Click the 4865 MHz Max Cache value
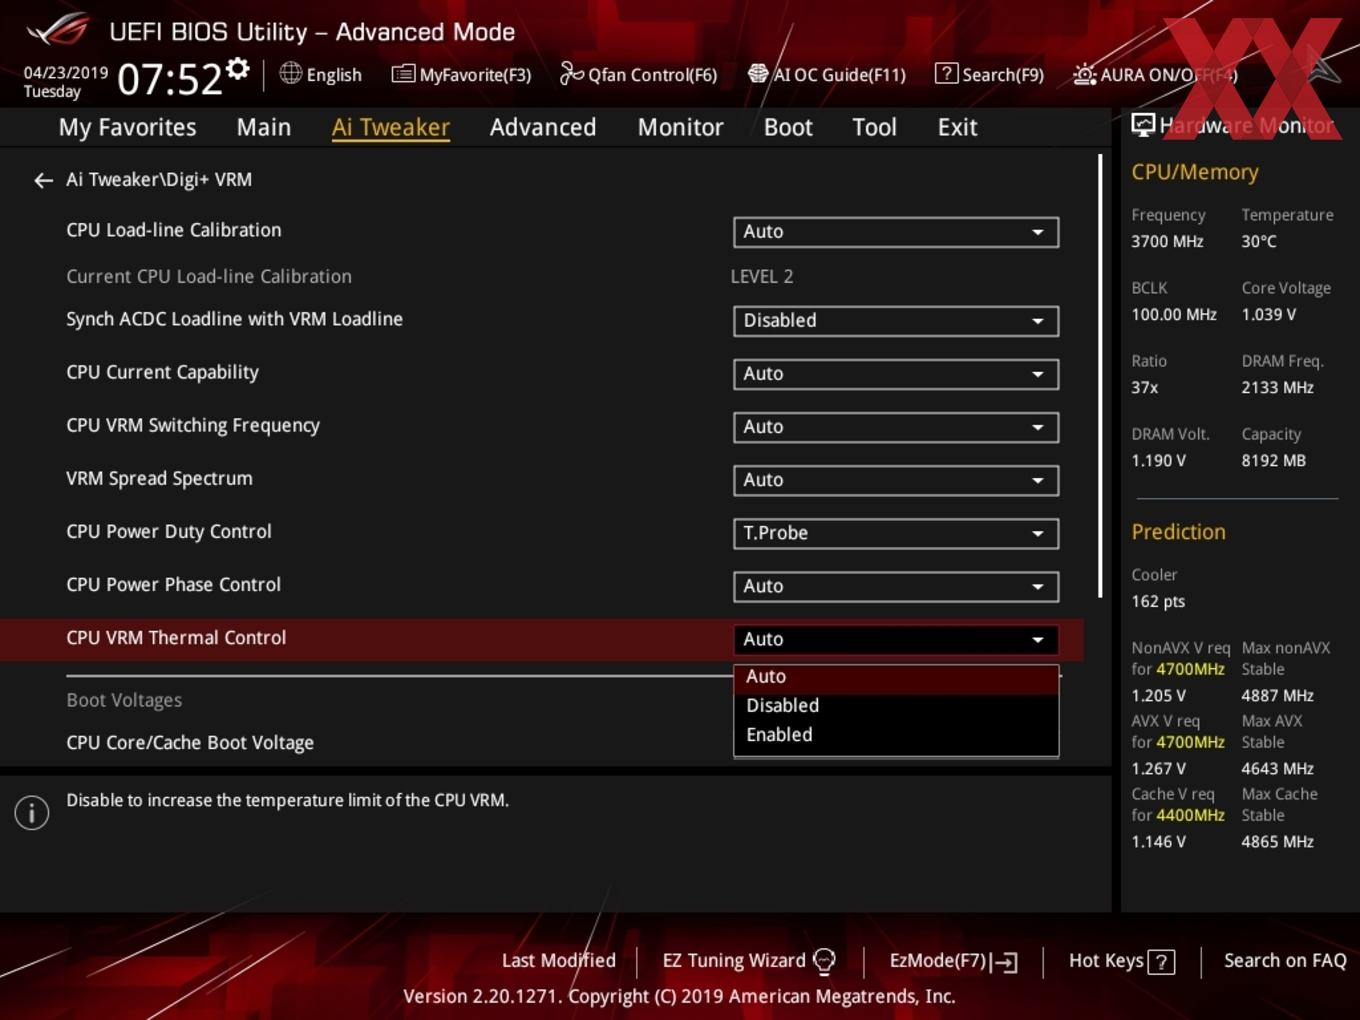The image size is (1360, 1020). click(x=1277, y=842)
